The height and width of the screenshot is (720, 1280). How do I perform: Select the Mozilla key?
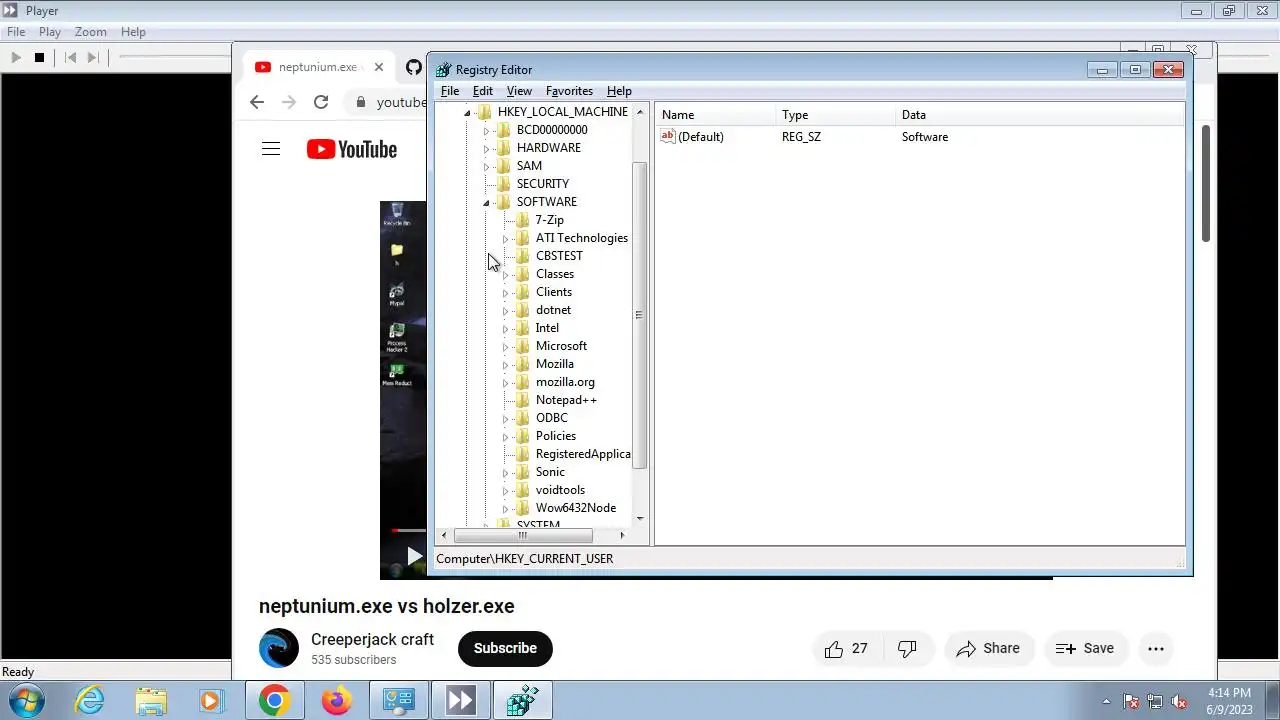click(x=555, y=364)
